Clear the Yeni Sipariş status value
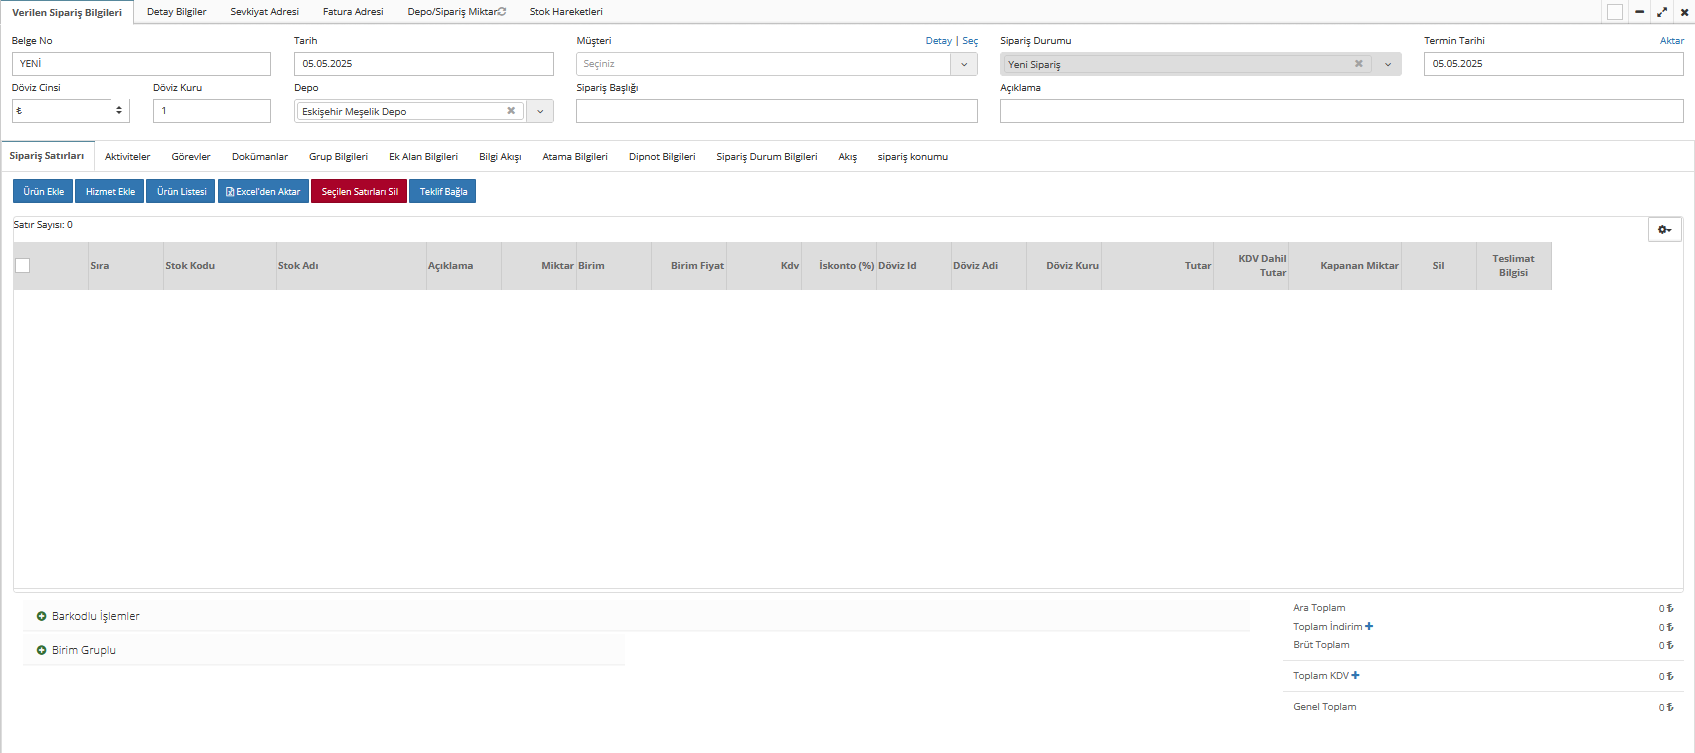 pyautogui.click(x=1358, y=64)
